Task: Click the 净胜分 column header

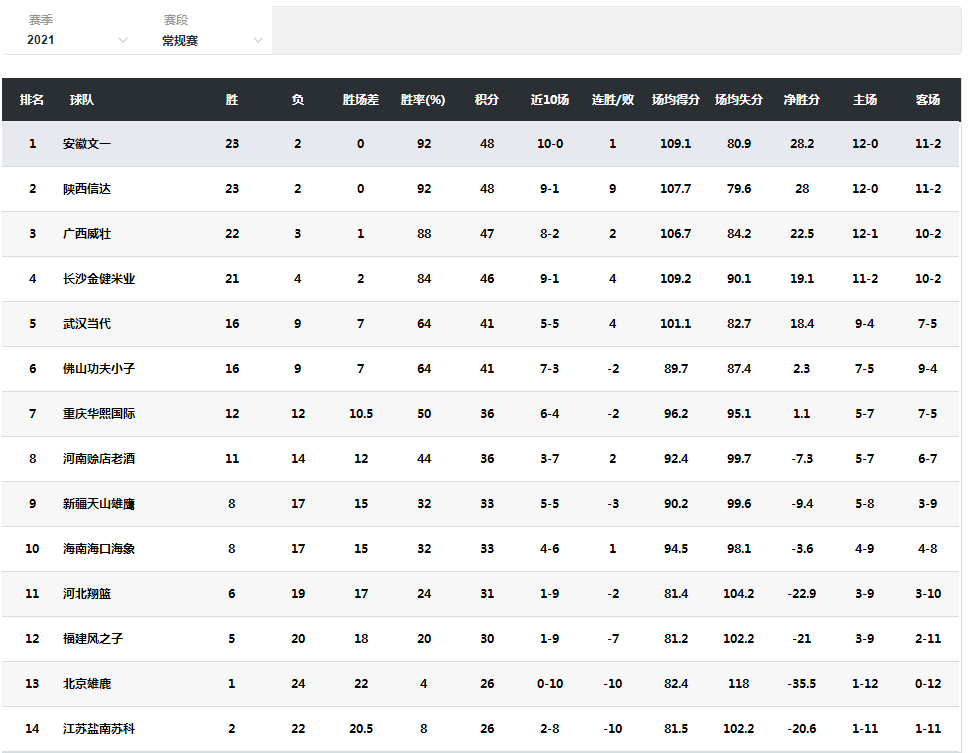Action: tap(801, 99)
